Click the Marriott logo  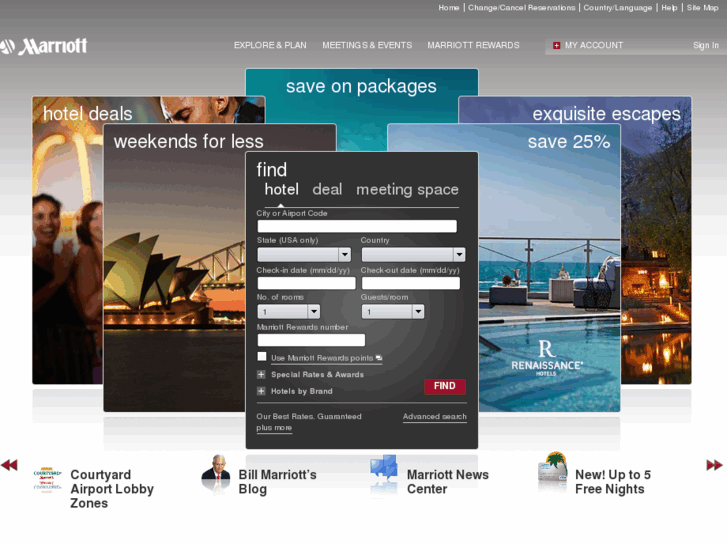(x=44, y=46)
